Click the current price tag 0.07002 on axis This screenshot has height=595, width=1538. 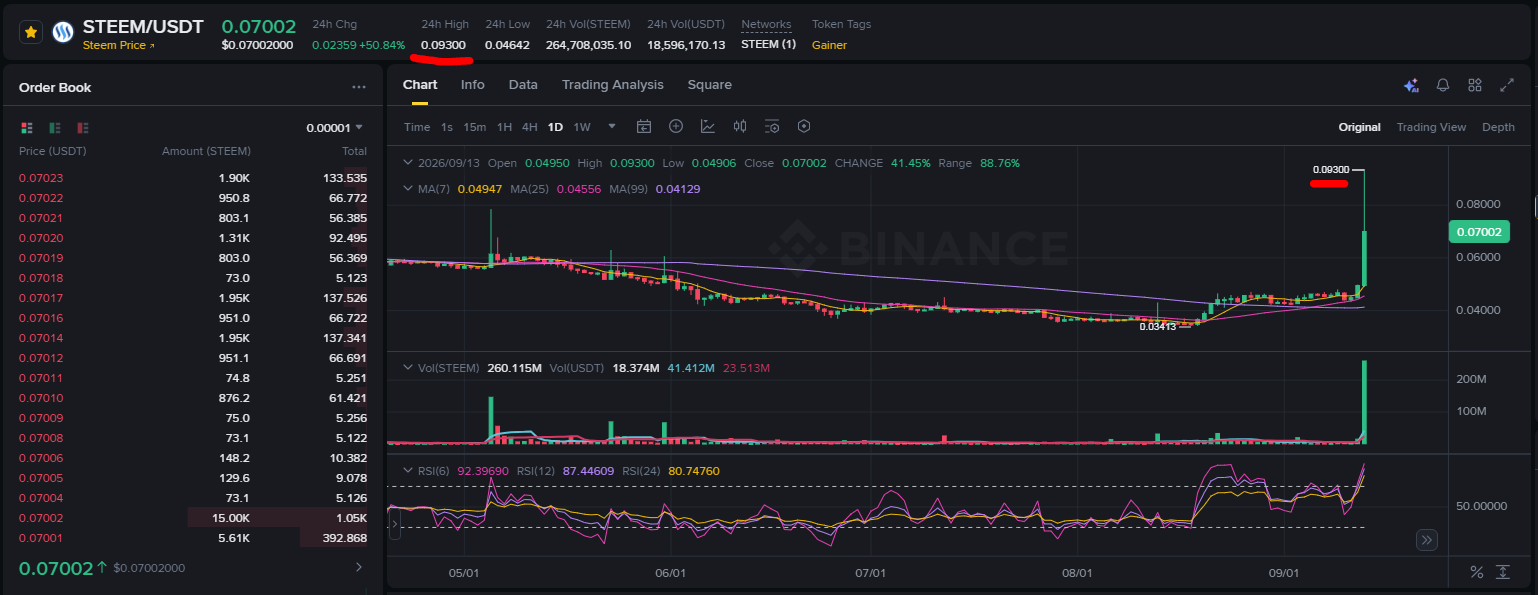tap(1478, 232)
